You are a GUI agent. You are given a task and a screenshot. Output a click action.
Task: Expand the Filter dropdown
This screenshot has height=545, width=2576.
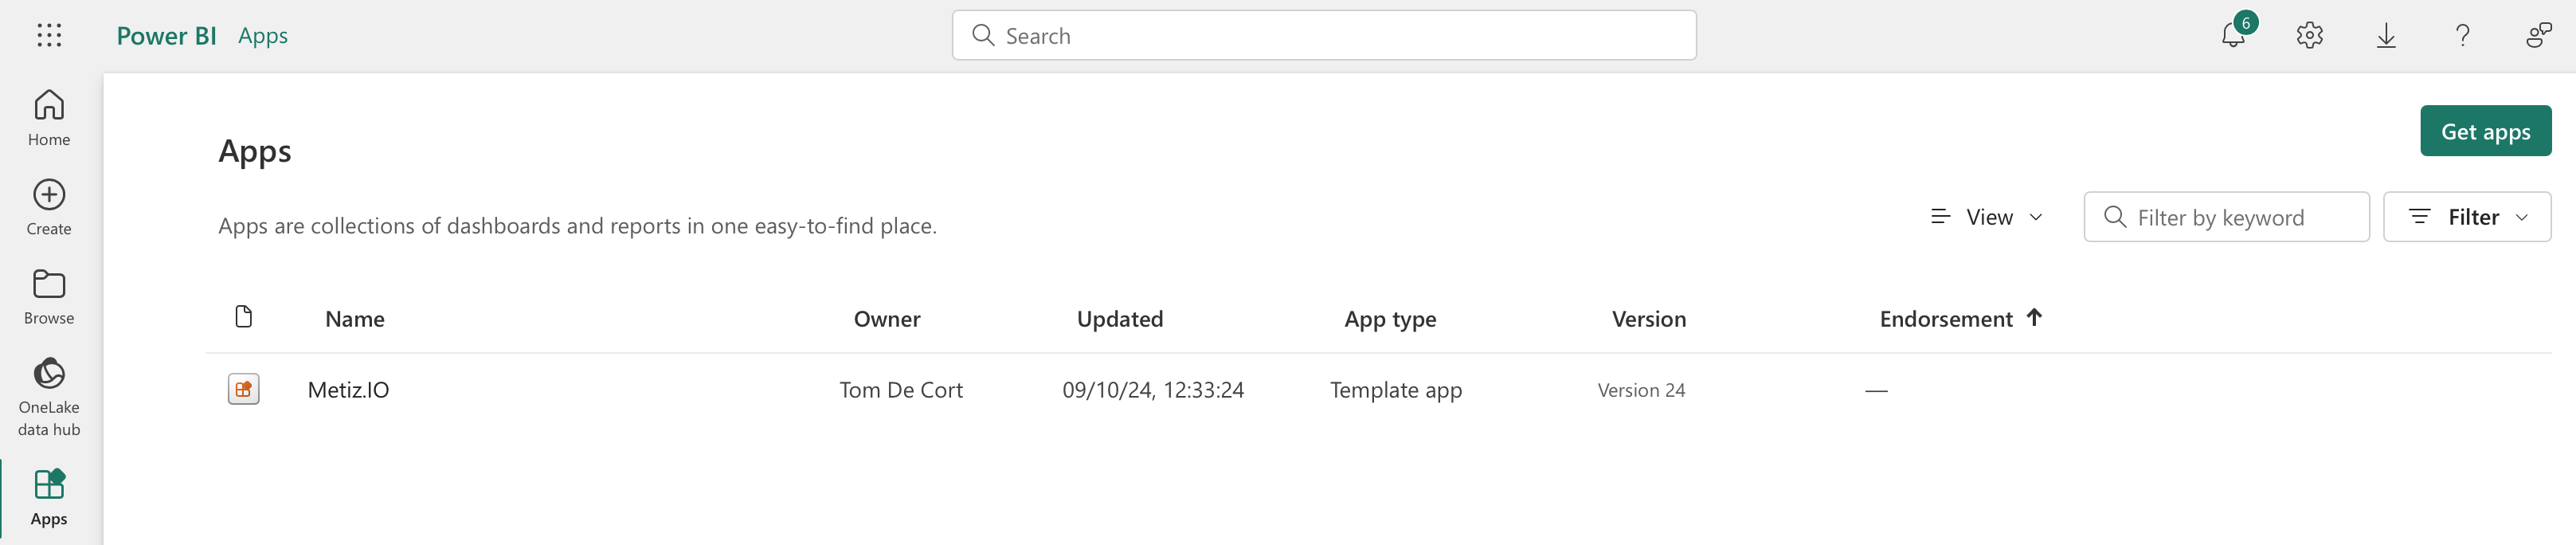(x=2467, y=217)
